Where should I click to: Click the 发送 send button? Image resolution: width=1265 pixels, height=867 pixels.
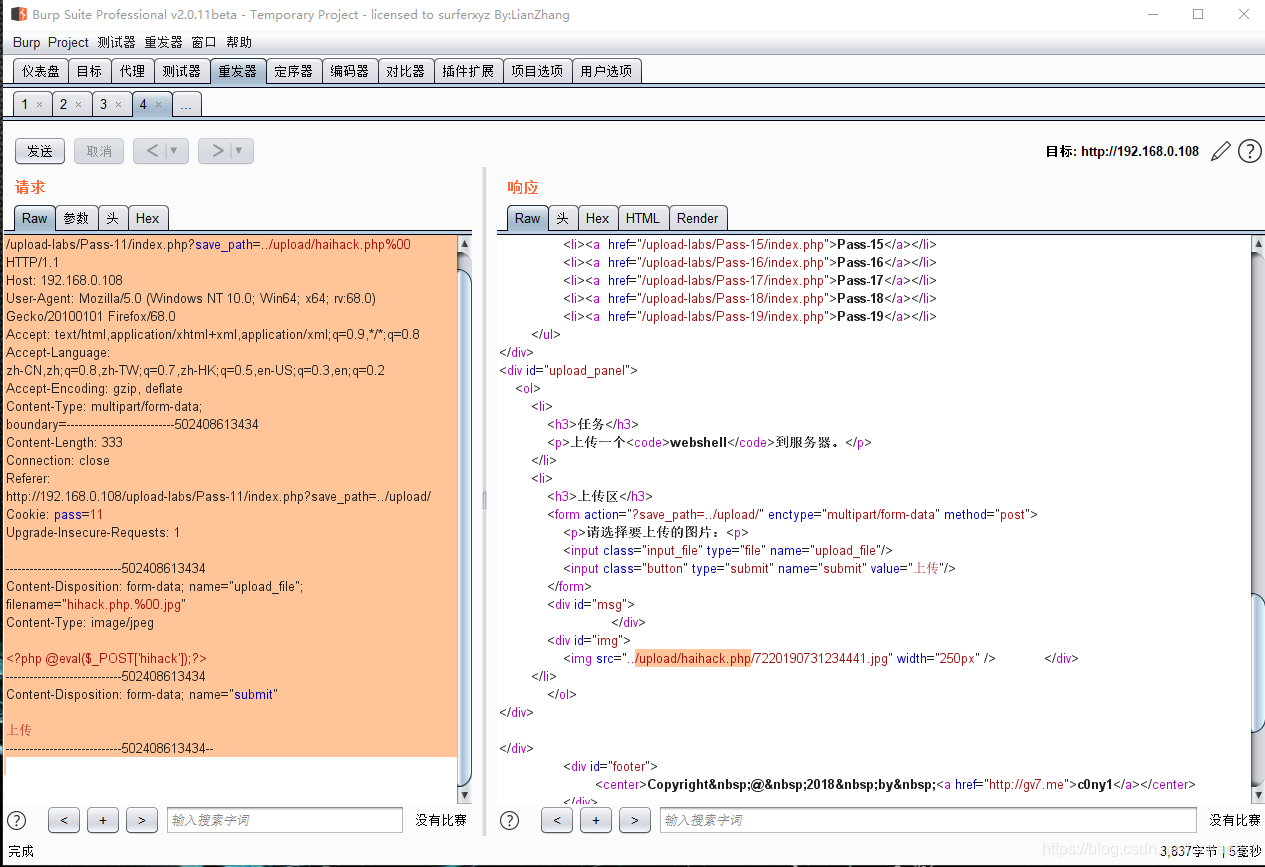(x=40, y=151)
